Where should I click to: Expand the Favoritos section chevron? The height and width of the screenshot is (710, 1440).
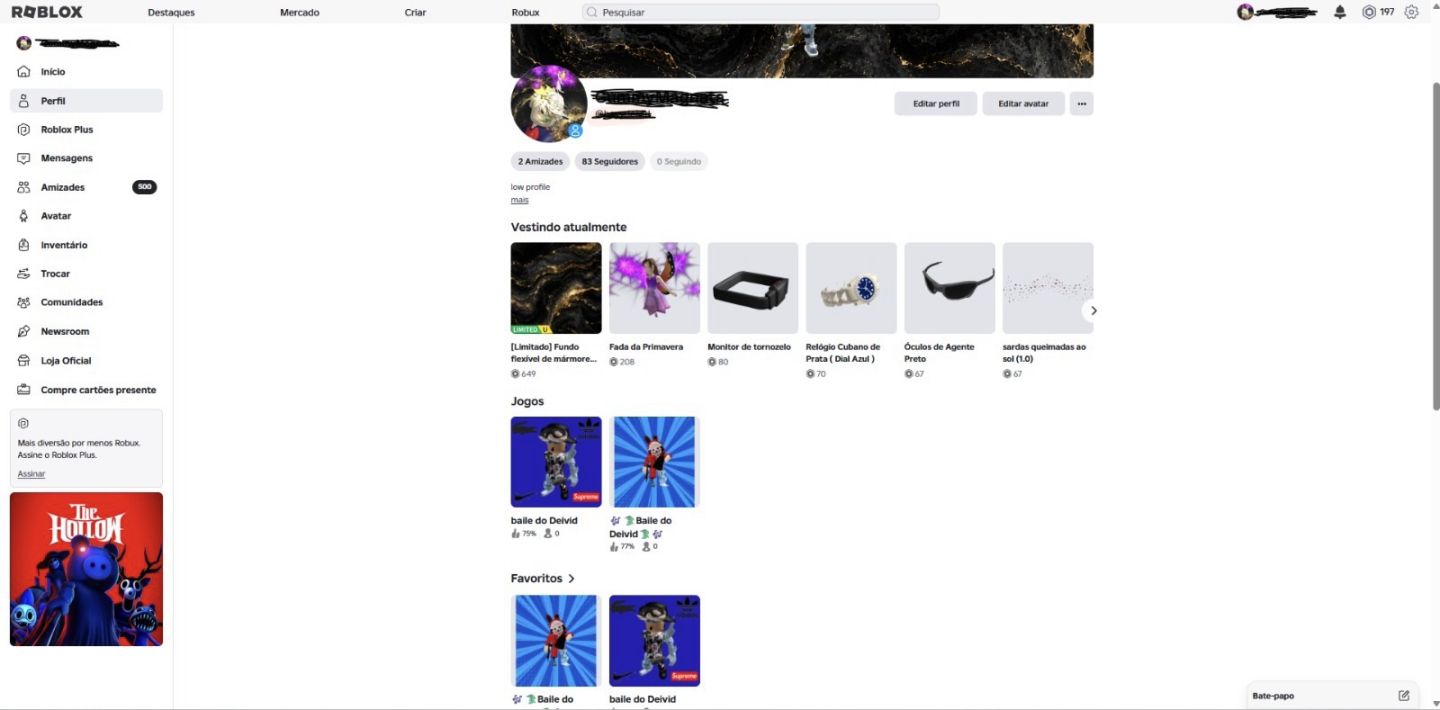pyautogui.click(x=572, y=578)
